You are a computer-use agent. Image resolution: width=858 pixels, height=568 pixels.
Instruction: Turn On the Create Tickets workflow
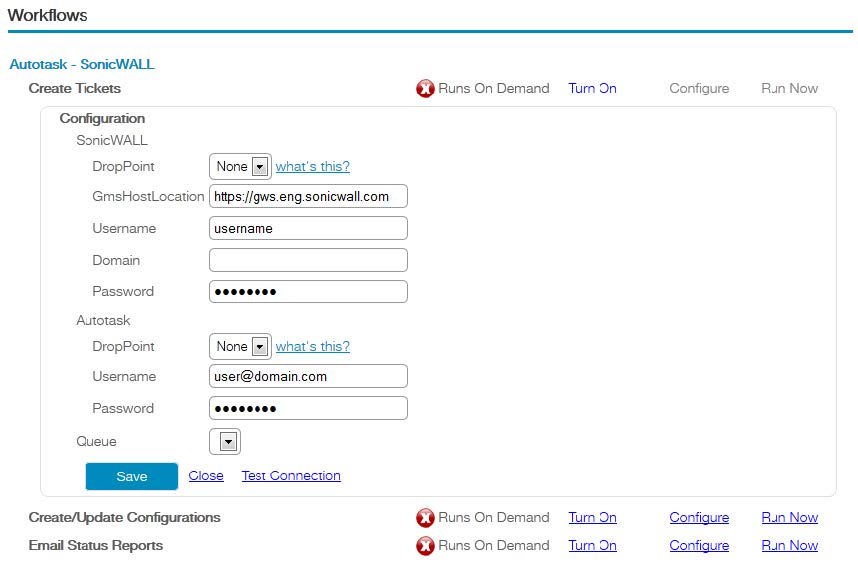coord(593,88)
